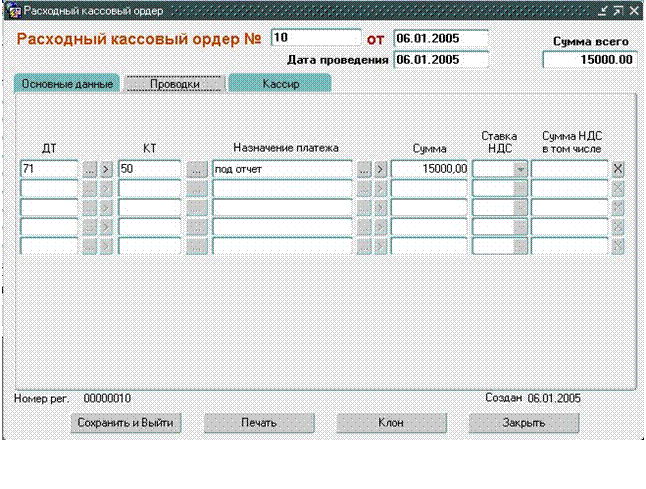Viewport: 646px width, 489px height.
Task: Click the ДТ arrow button in the second row
Action: 106,189
